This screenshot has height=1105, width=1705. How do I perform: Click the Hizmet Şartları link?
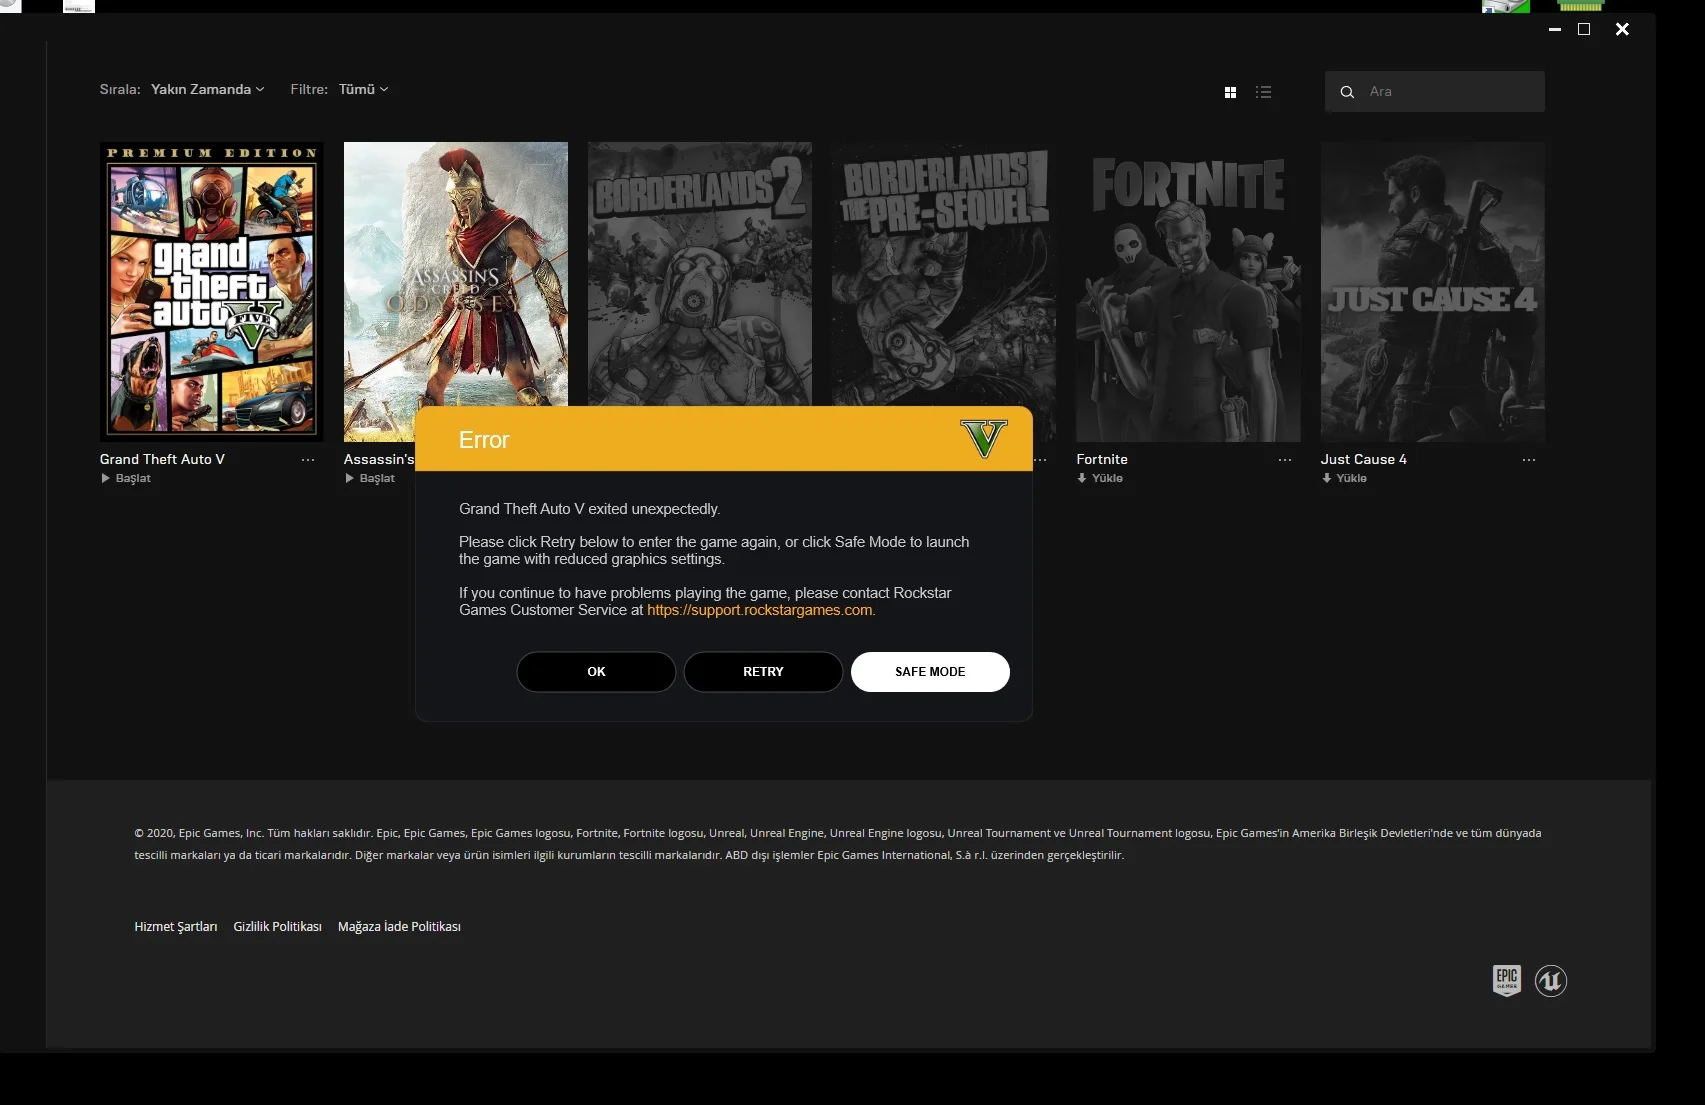click(x=175, y=926)
